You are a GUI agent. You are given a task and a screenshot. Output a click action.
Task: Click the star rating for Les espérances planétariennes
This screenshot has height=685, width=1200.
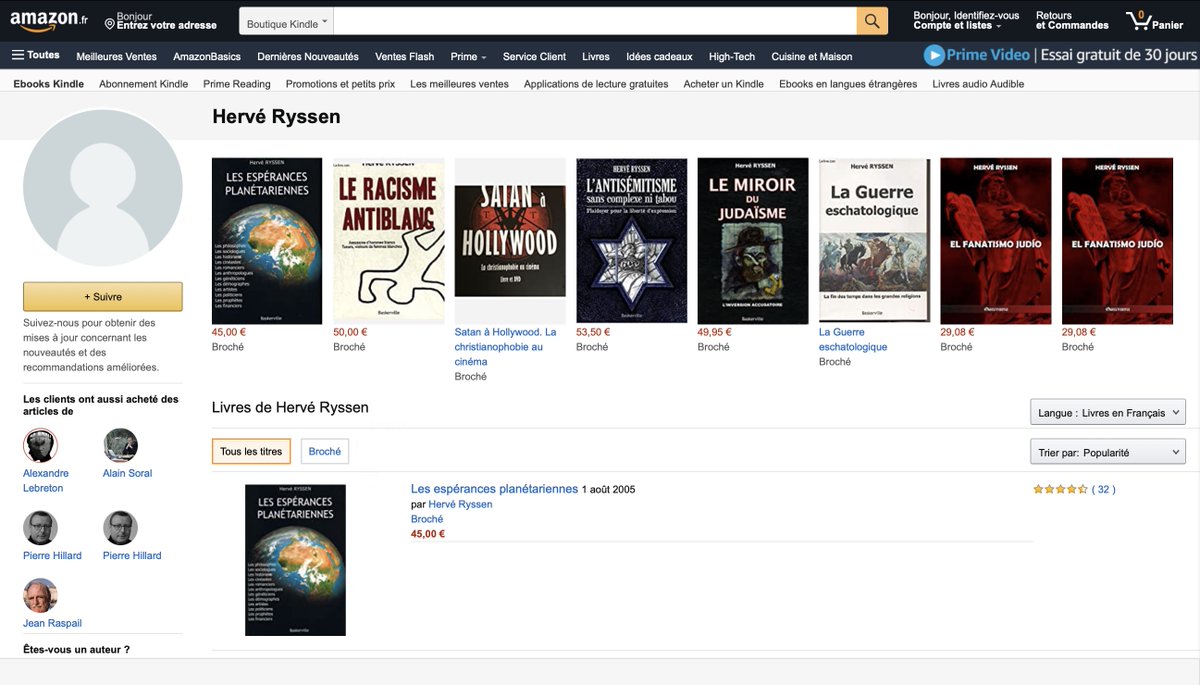(x=1060, y=490)
